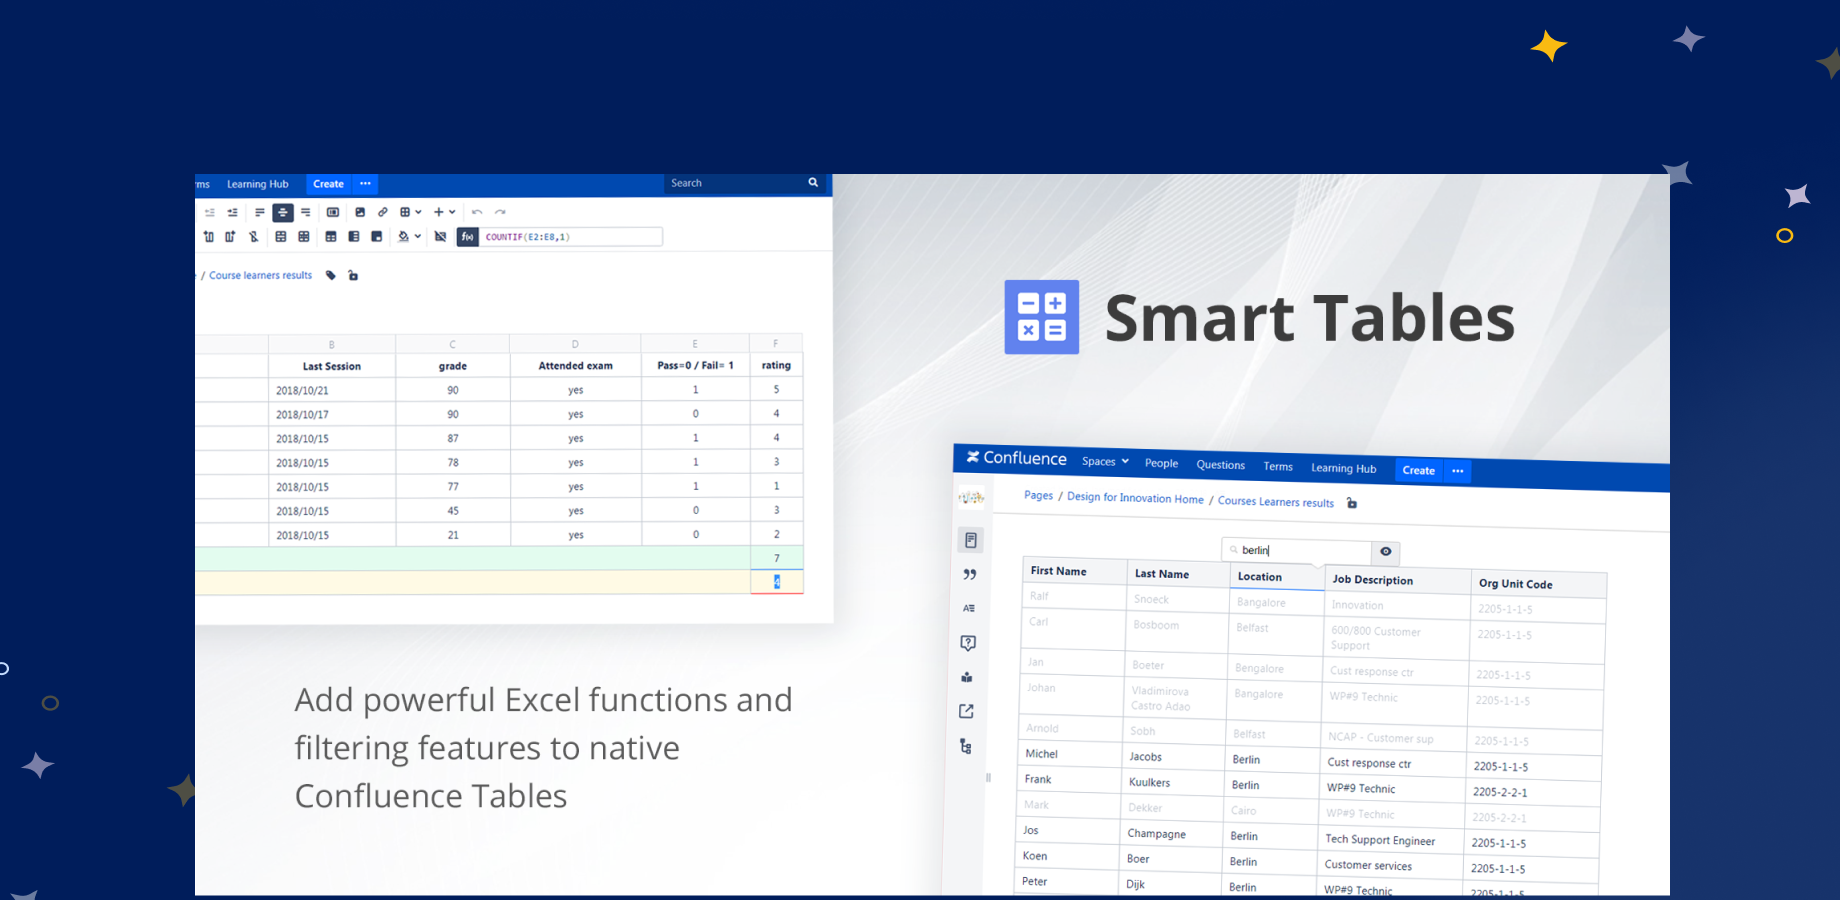This screenshot has width=1840, height=900.
Task: Open the Terms menu in the filter window
Action: tap(1277, 466)
